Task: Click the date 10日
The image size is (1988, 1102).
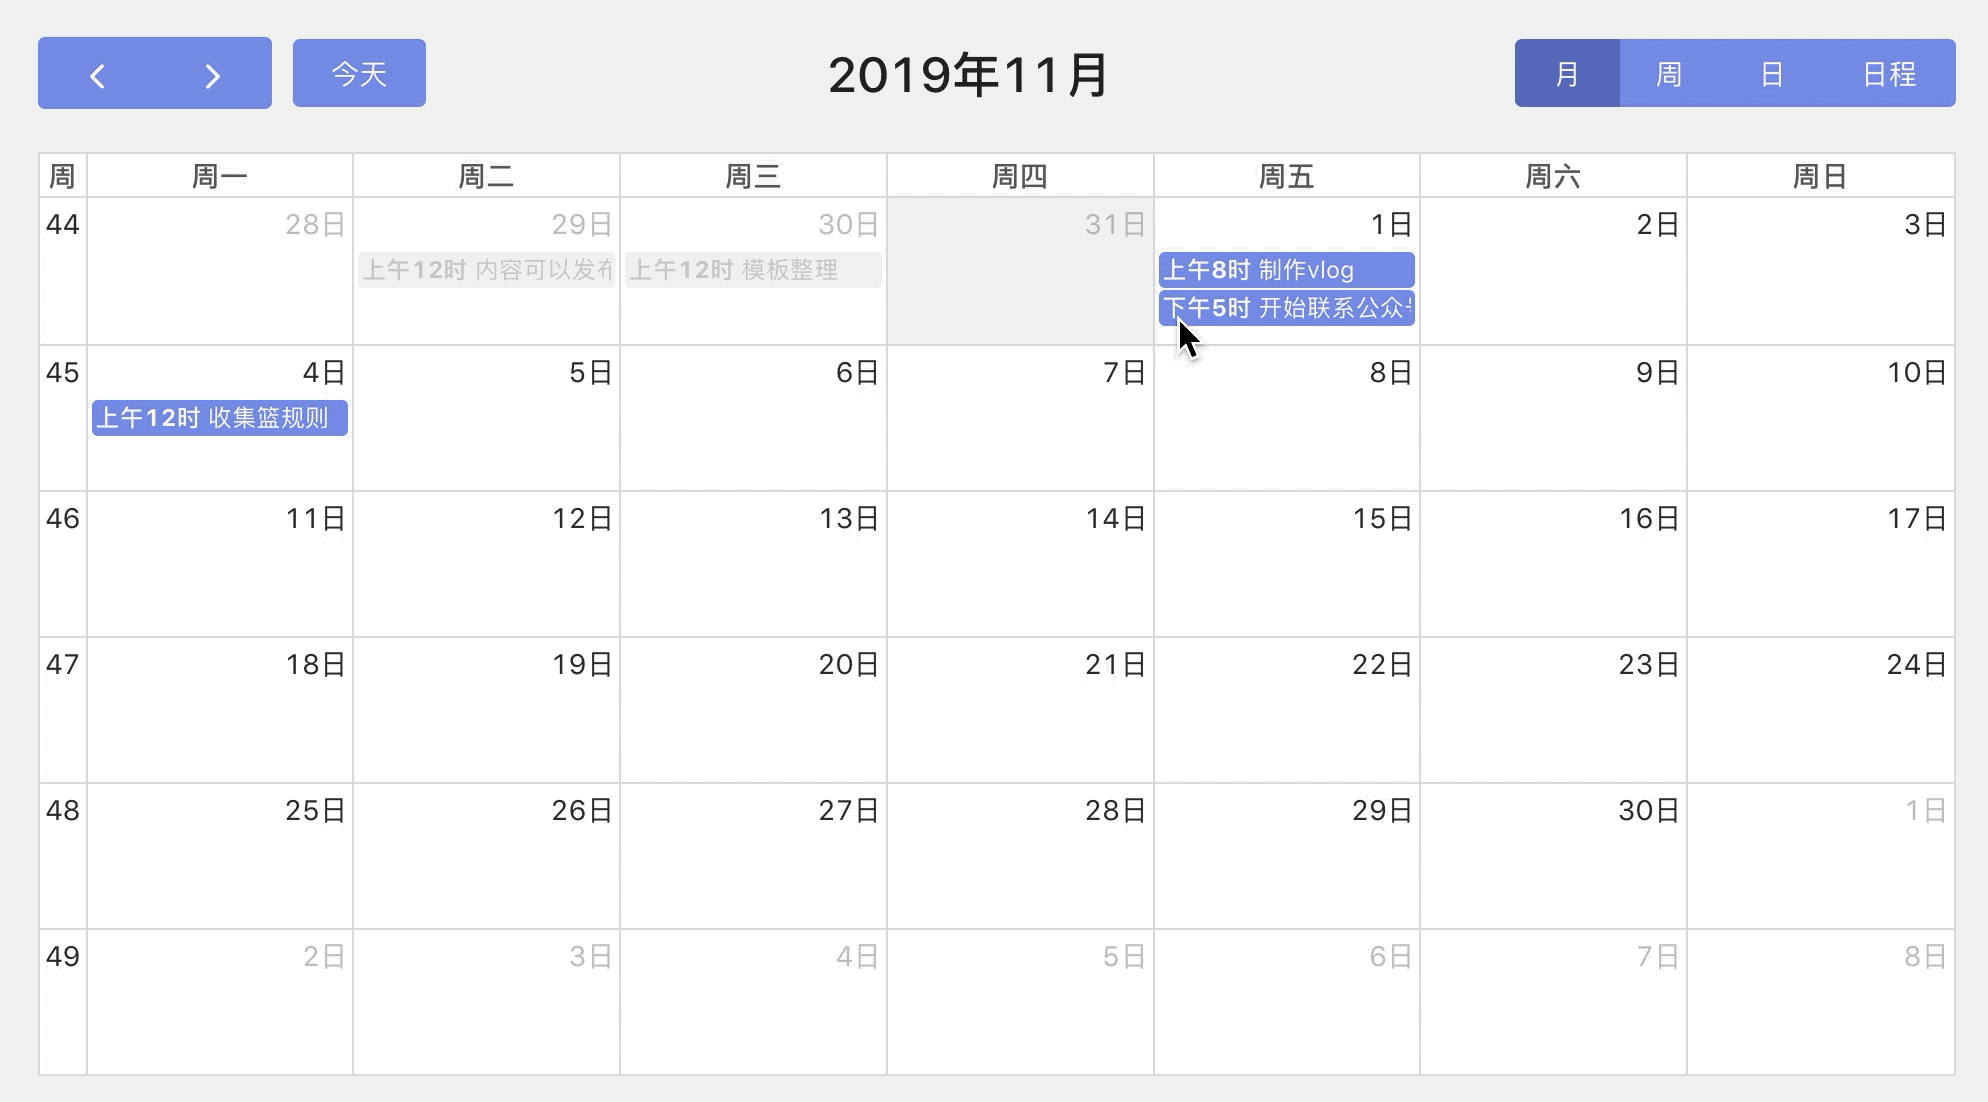Action: tap(1916, 373)
